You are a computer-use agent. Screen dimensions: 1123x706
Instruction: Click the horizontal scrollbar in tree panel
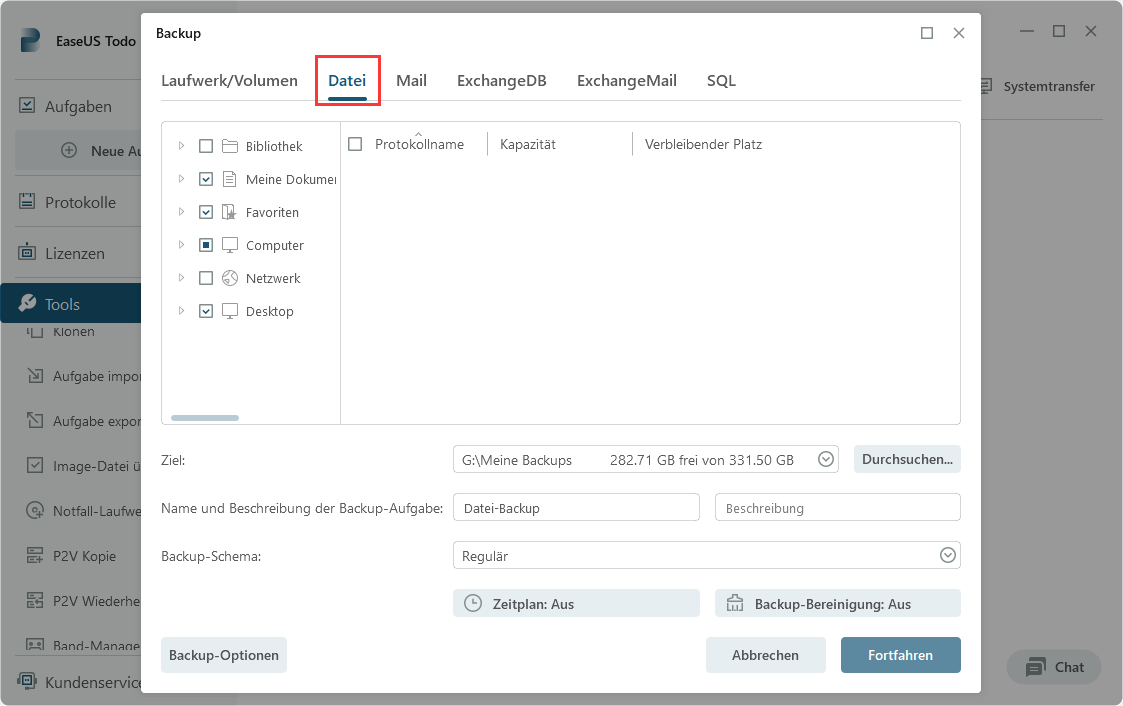point(205,418)
